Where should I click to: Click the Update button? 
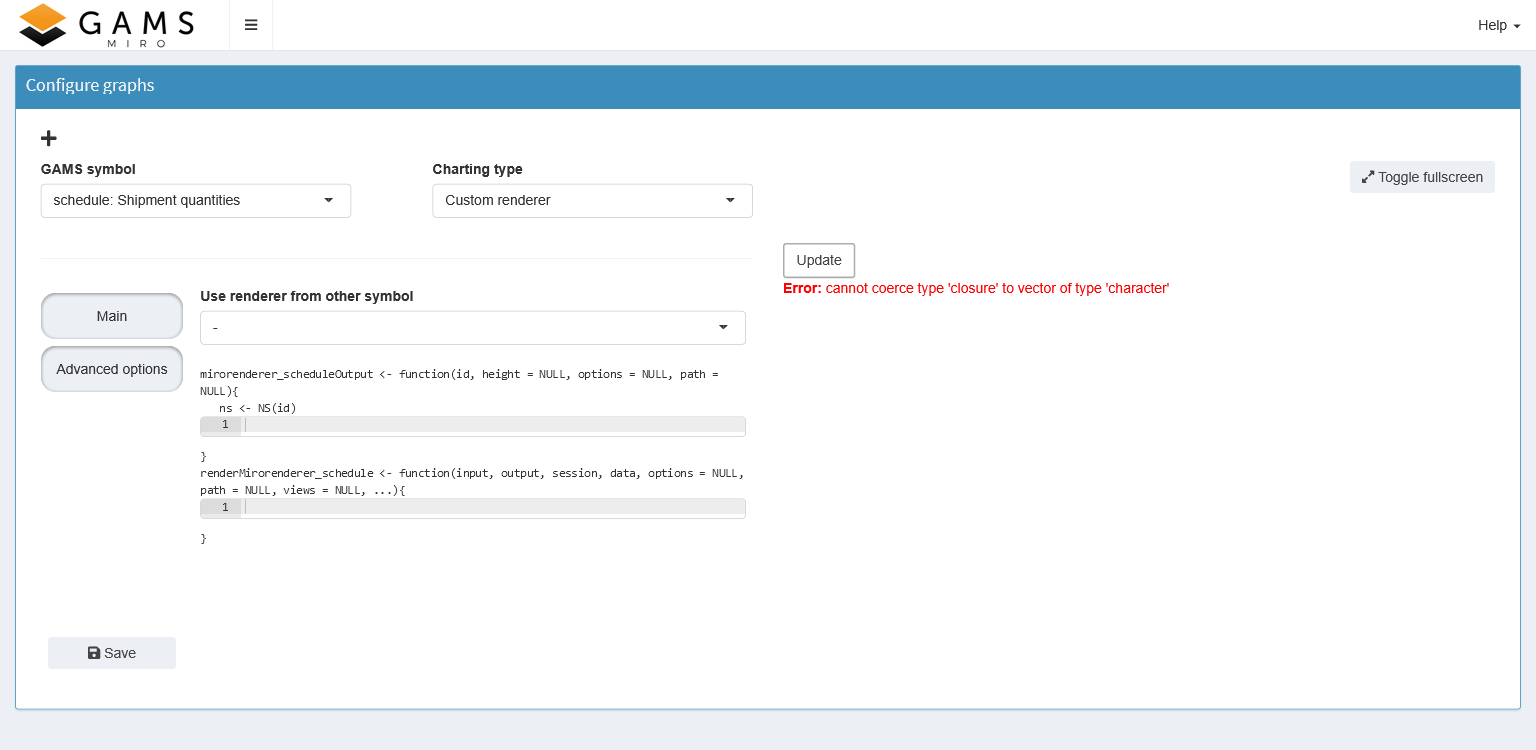point(818,260)
